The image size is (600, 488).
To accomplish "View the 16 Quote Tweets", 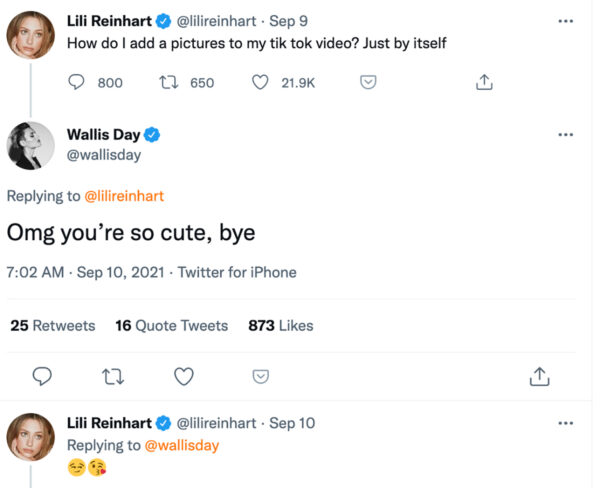I will pyautogui.click(x=171, y=325).
